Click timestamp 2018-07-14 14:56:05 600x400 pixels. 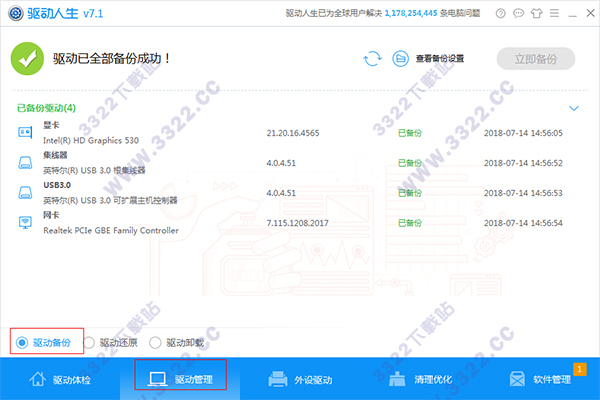tap(523, 133)
